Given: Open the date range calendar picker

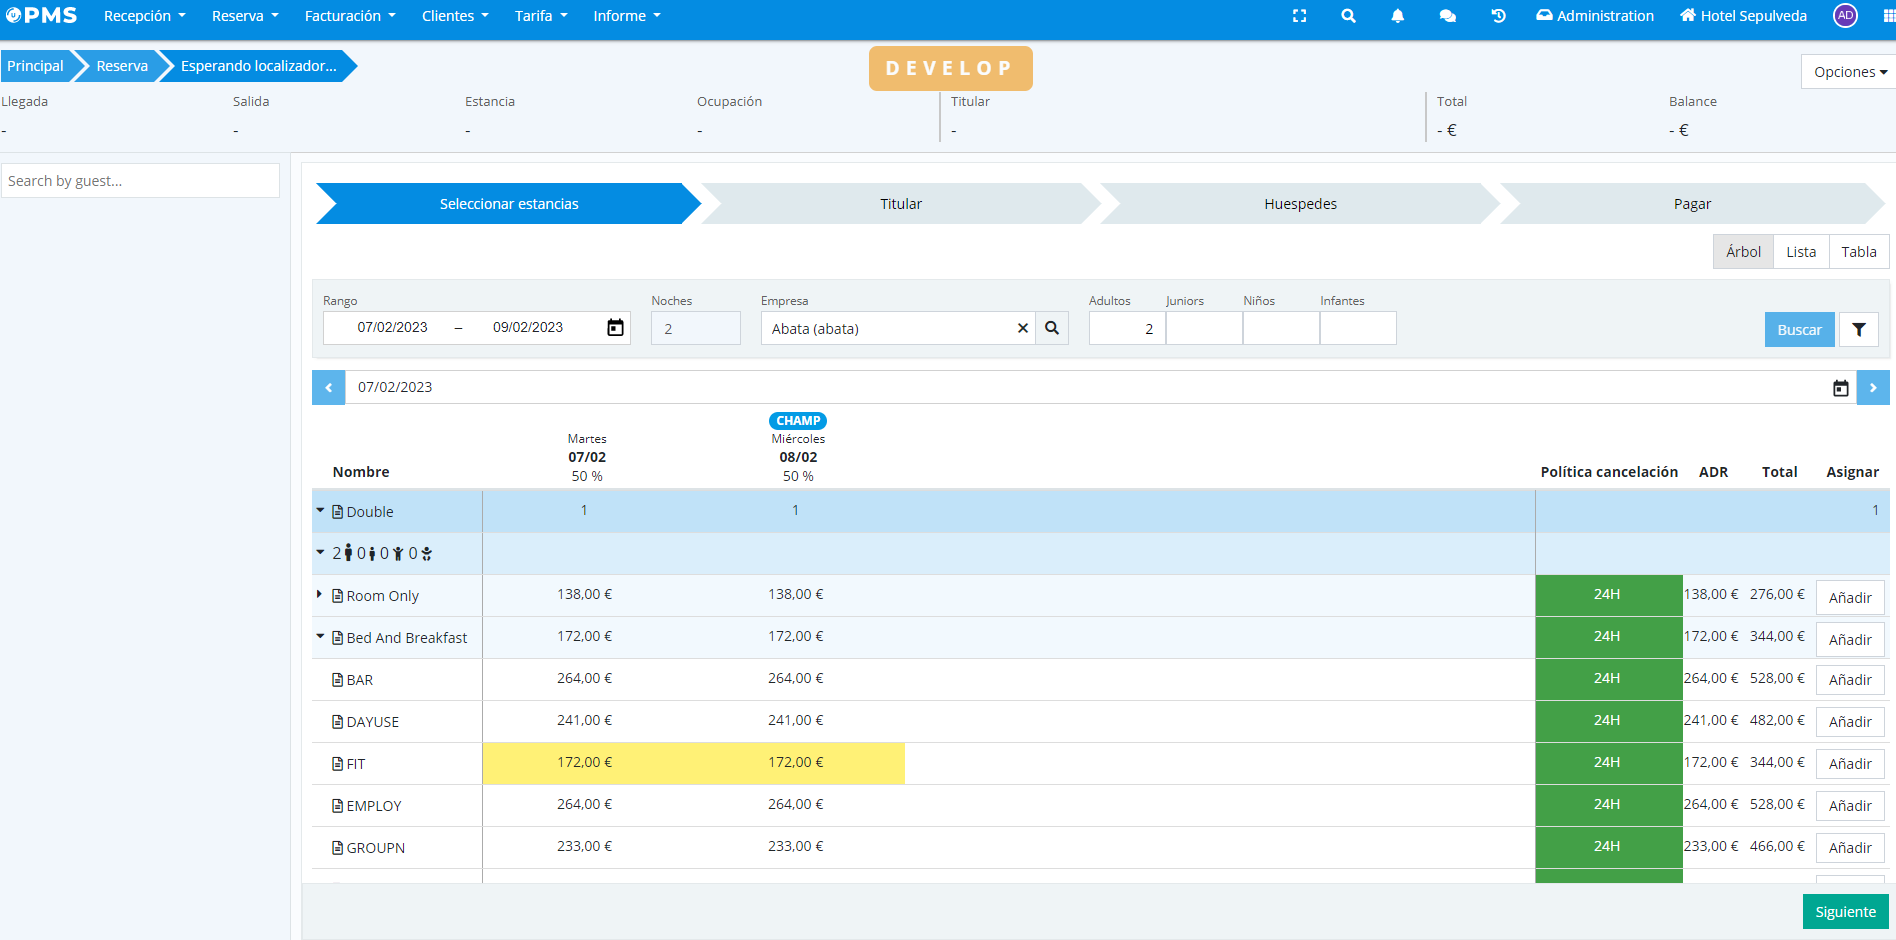Looking at the screenshot, I should coord(615,328).
